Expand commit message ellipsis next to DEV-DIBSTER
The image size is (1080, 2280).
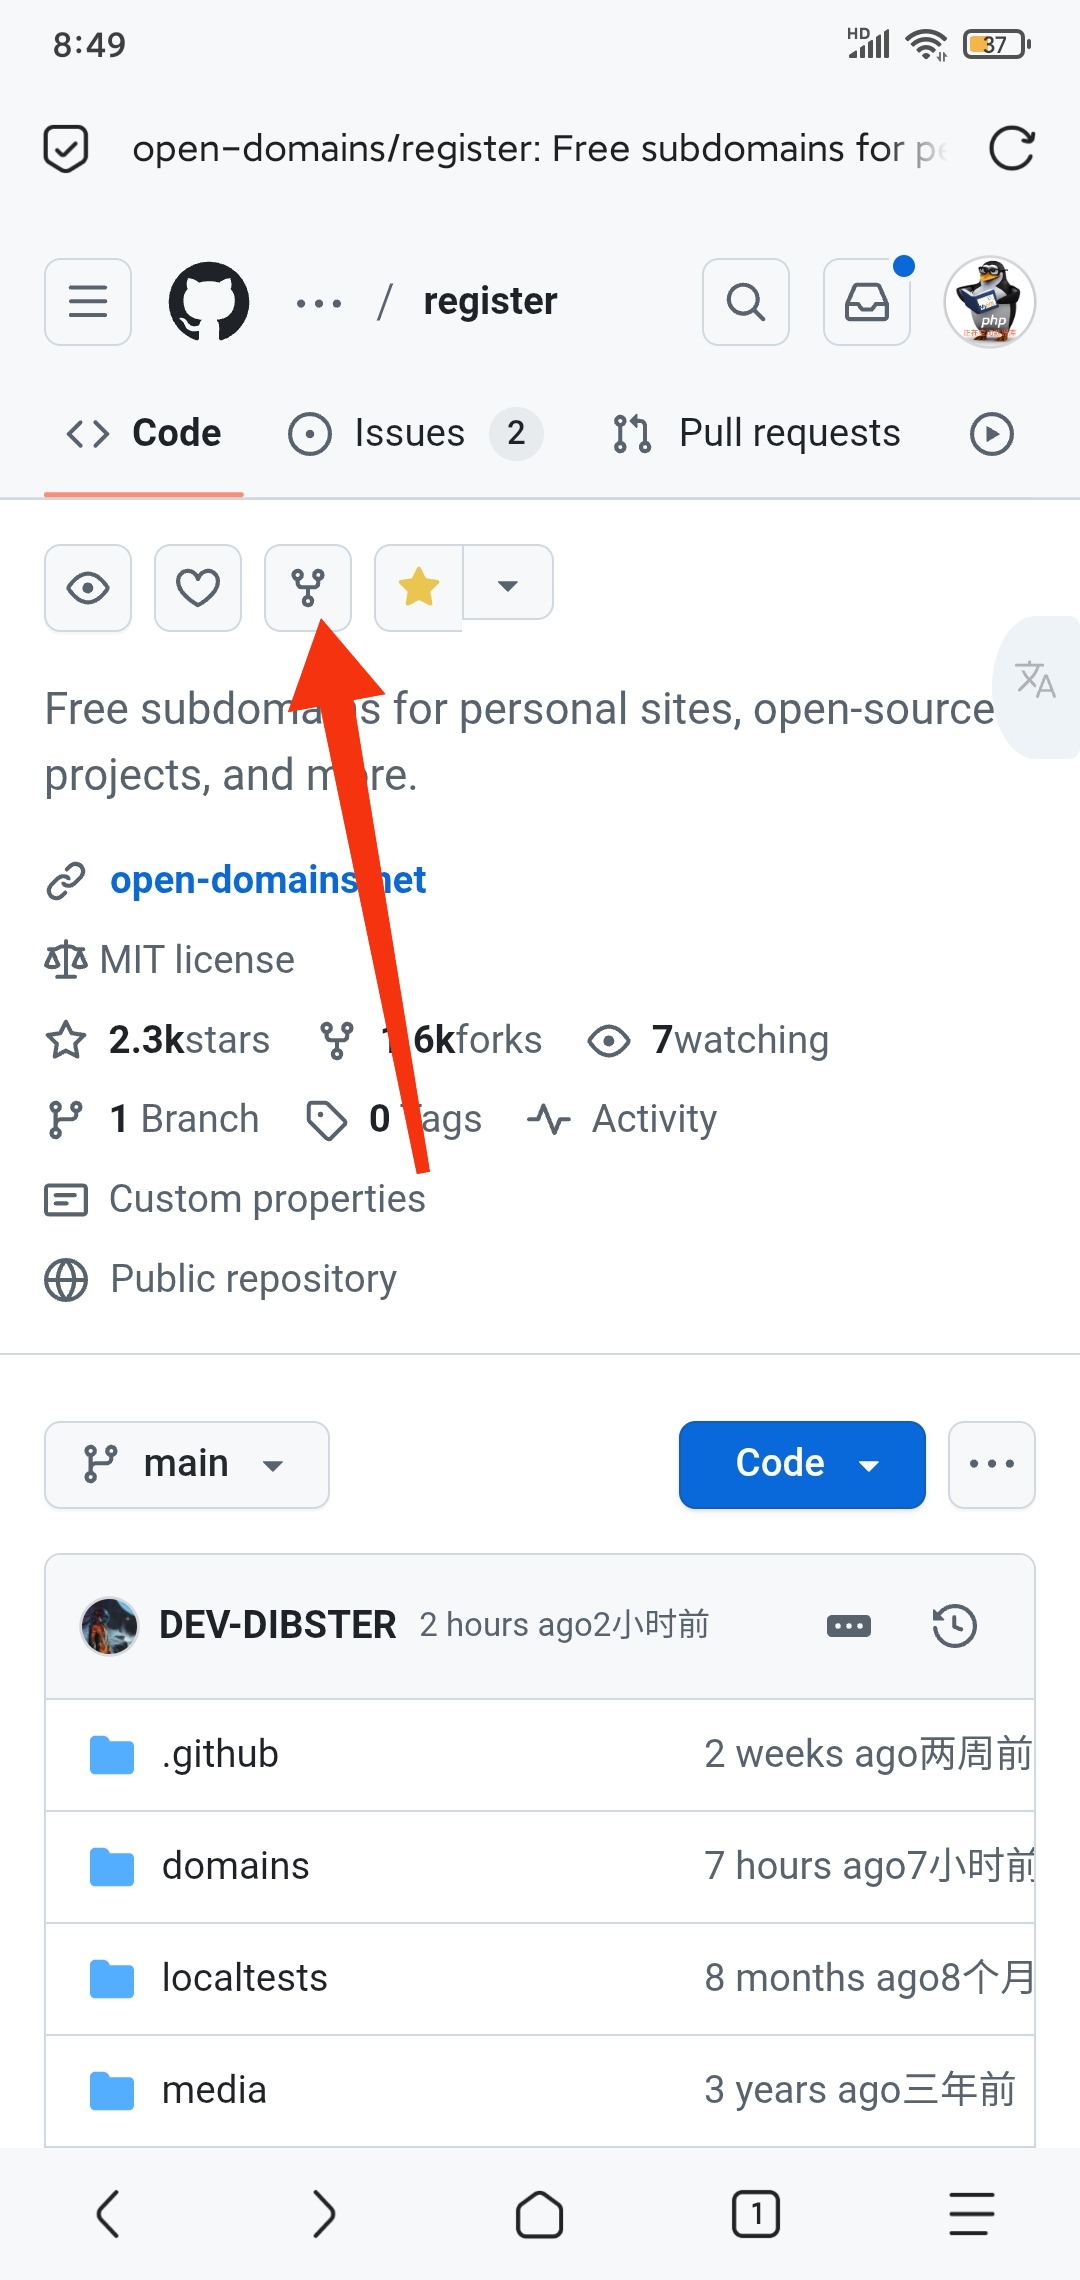[x=849, y=1626]
